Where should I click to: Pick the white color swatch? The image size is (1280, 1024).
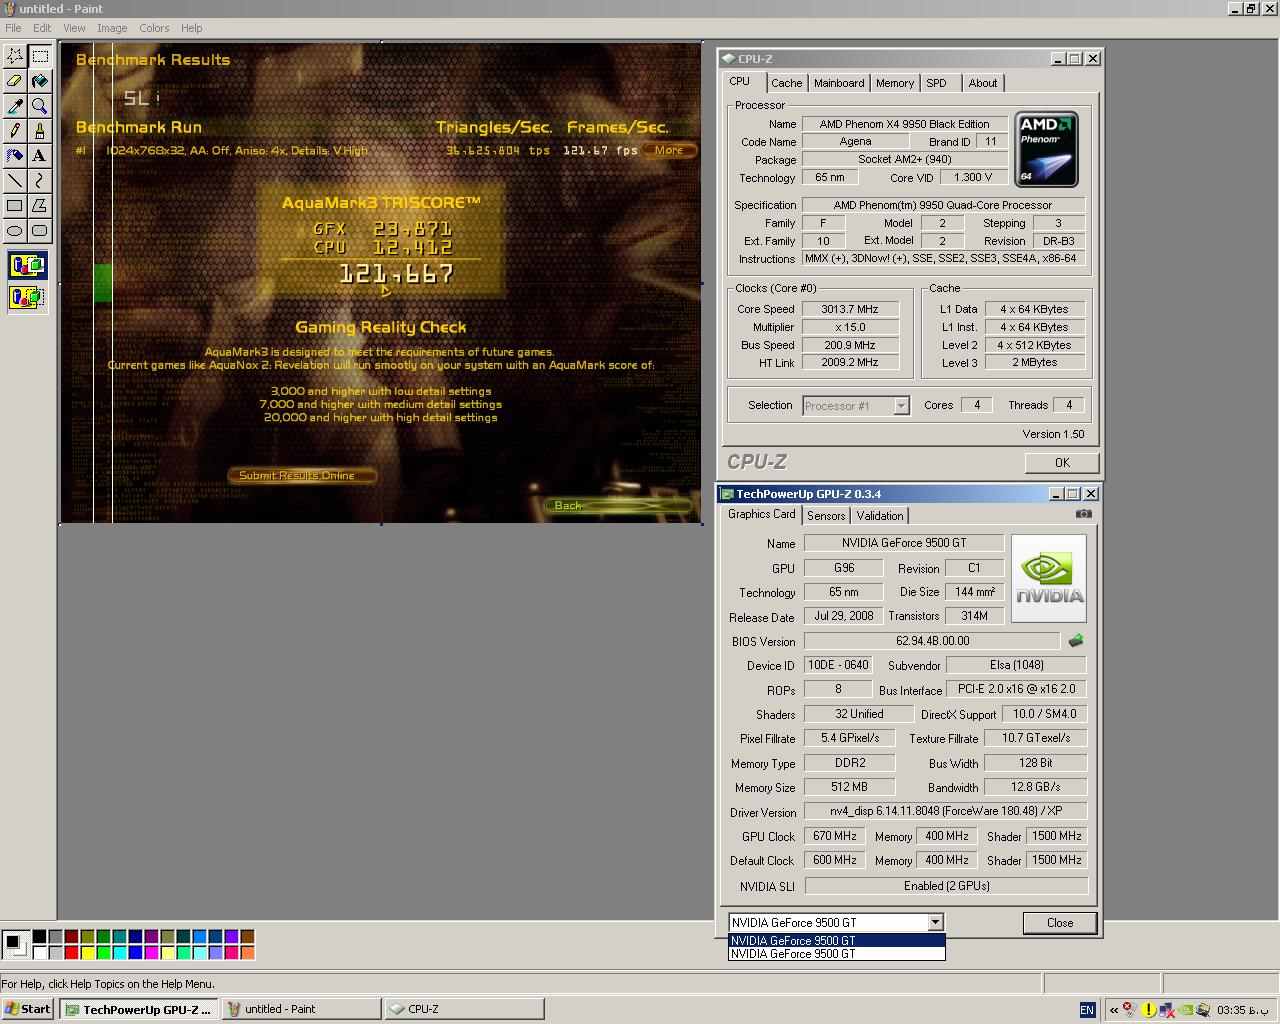tap(39, 953)
